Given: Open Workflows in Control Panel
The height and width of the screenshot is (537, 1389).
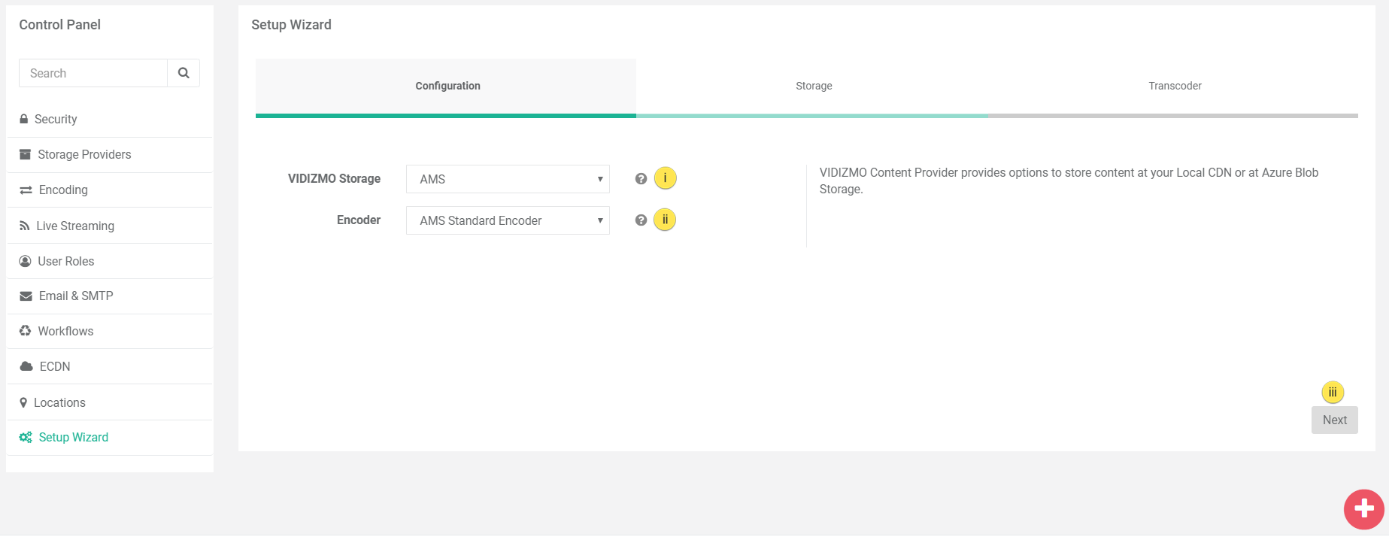Looking at the screenshot, I should pyautogui.click(x=65, y=331).
